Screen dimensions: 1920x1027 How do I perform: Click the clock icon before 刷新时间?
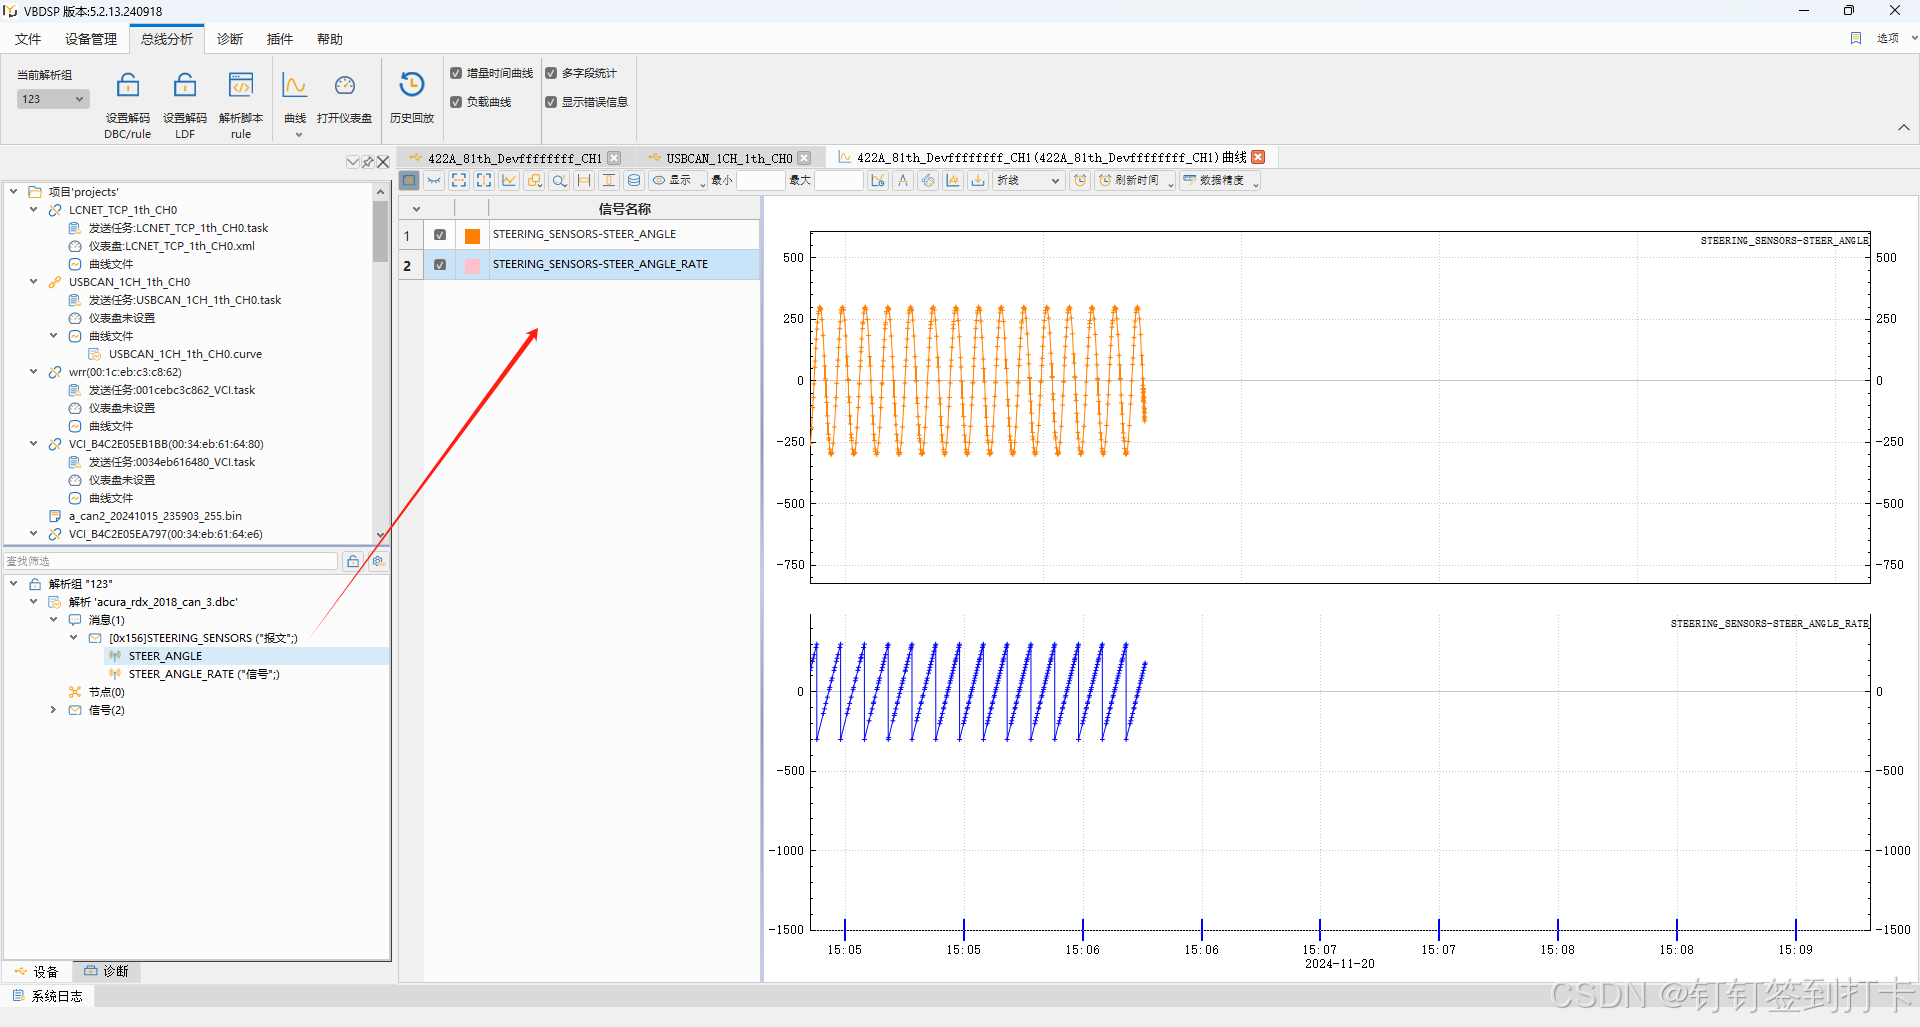click(x=1080, y=180)
